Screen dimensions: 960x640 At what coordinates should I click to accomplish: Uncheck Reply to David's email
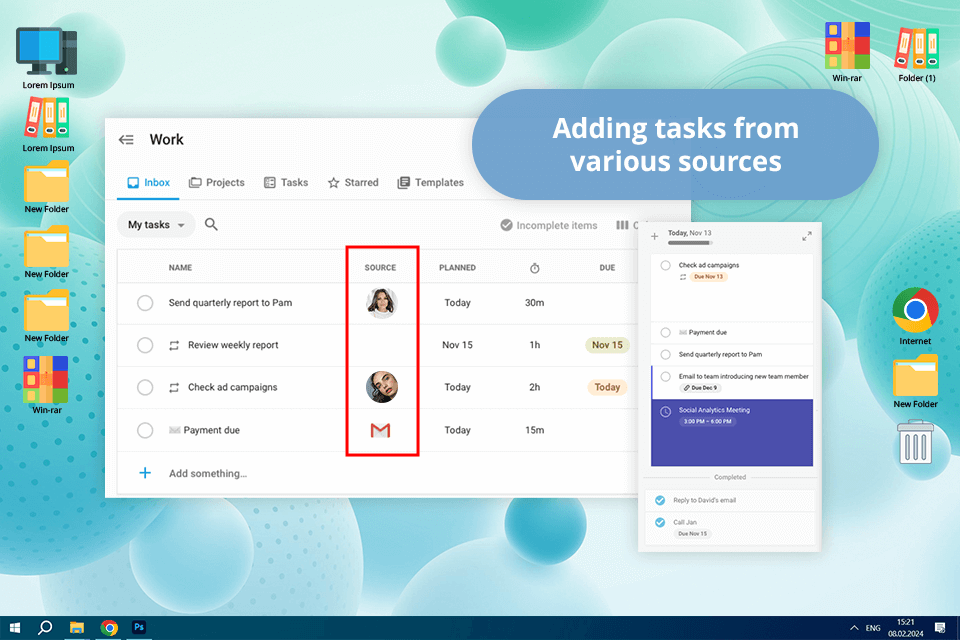[660, 500]
